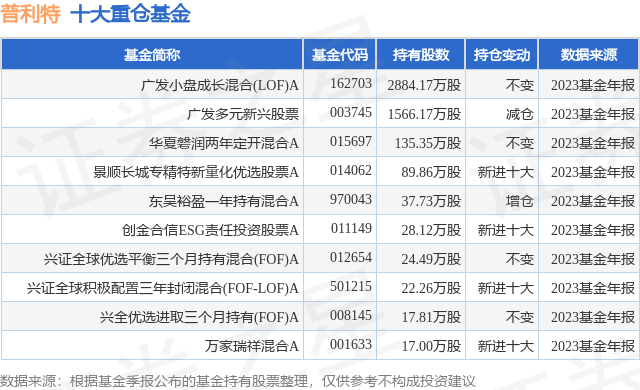Click fund code 014062

(x=351, y=171)
